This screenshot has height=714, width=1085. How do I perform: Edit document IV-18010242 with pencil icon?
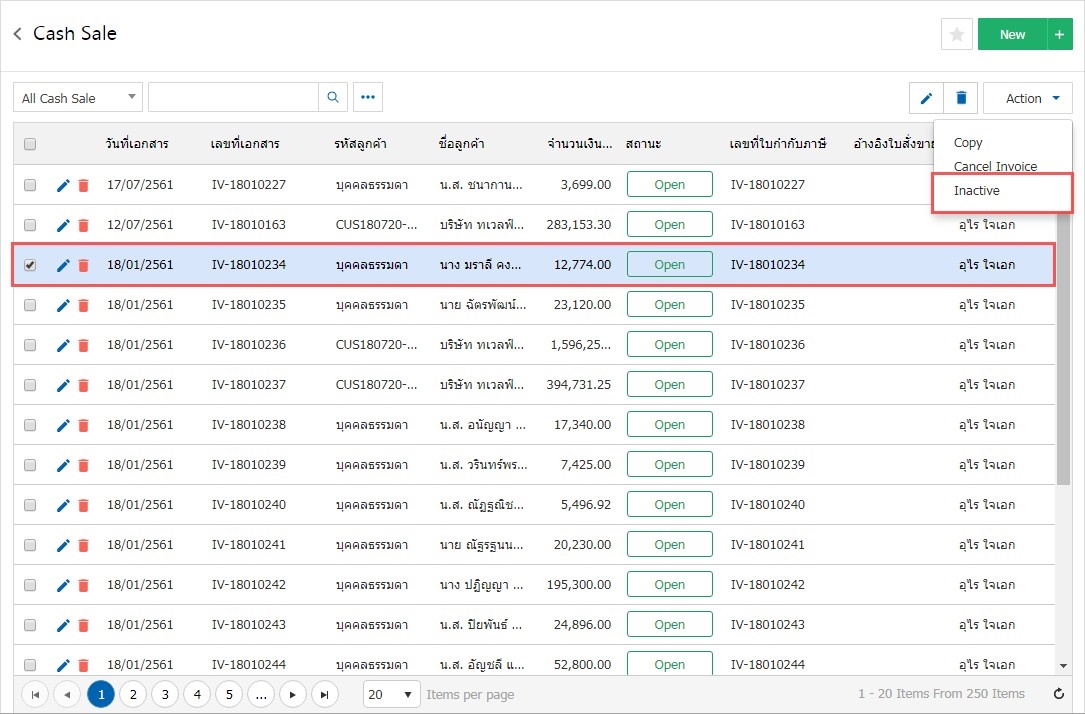[x=63, y=585]
